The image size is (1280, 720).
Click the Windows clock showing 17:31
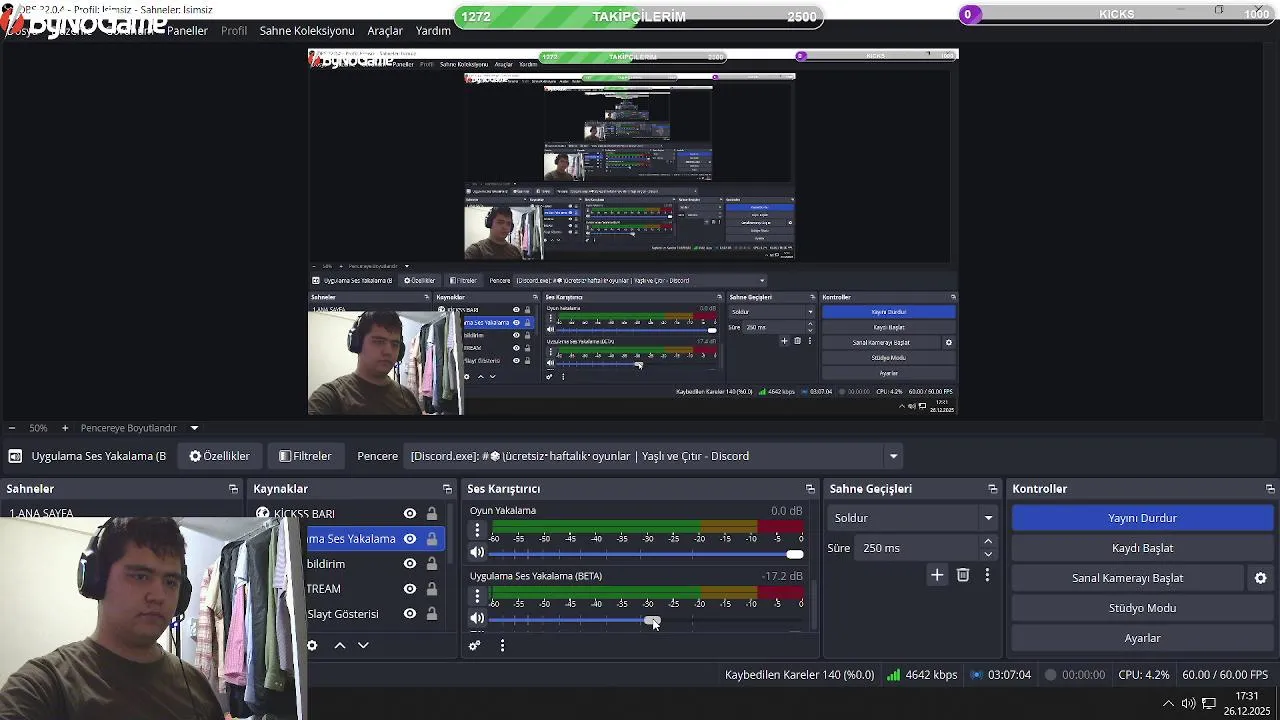[x=1247, y=696]
